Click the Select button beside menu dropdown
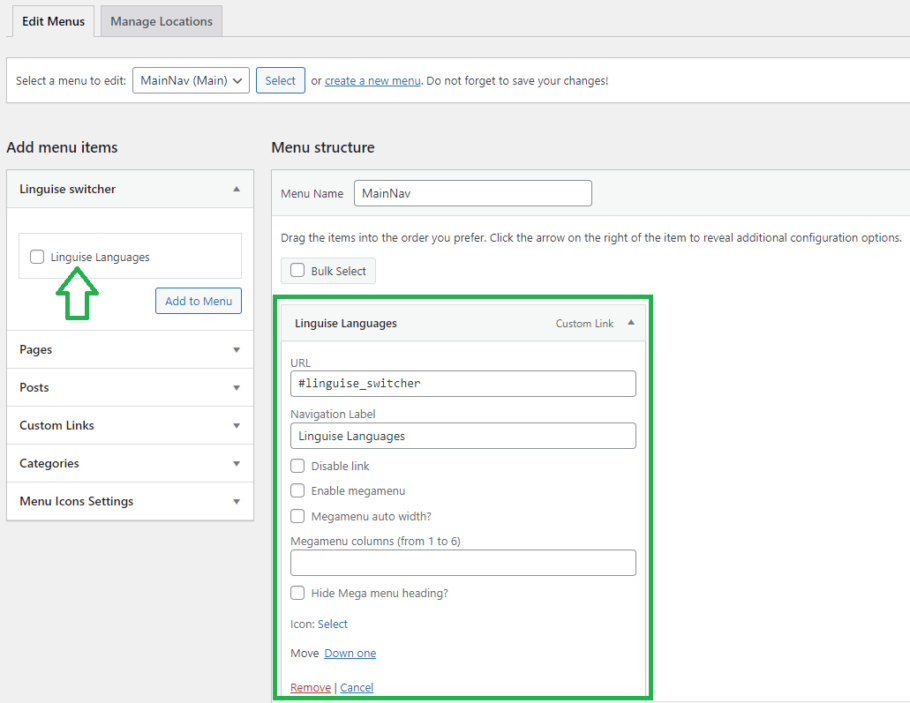Viewport: 910px width, 703px height. [280, 80]
